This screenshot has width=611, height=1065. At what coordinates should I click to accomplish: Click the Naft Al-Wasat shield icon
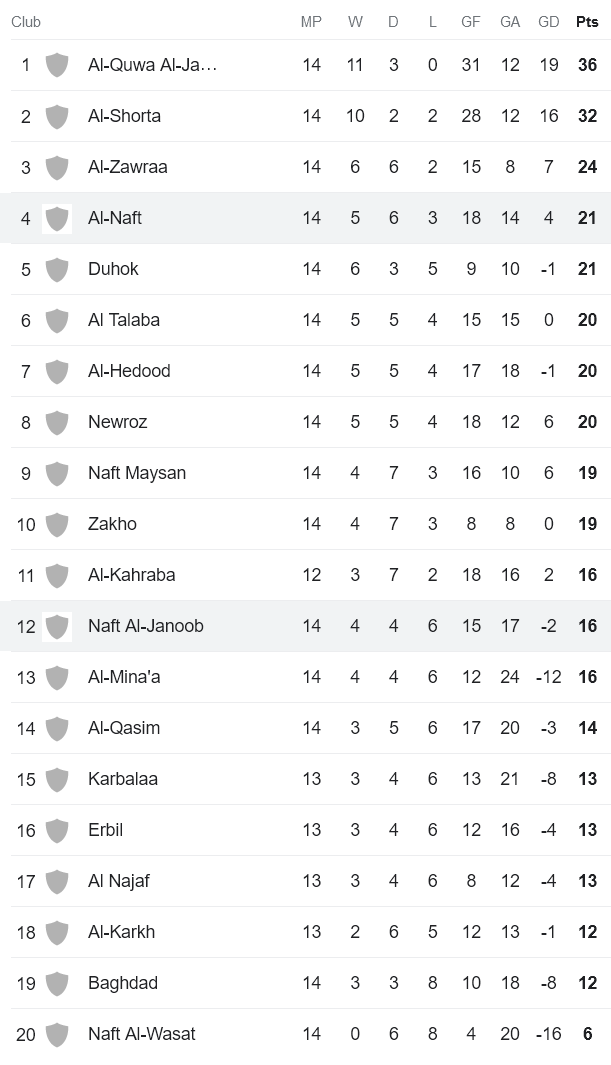coord(57,1034)
